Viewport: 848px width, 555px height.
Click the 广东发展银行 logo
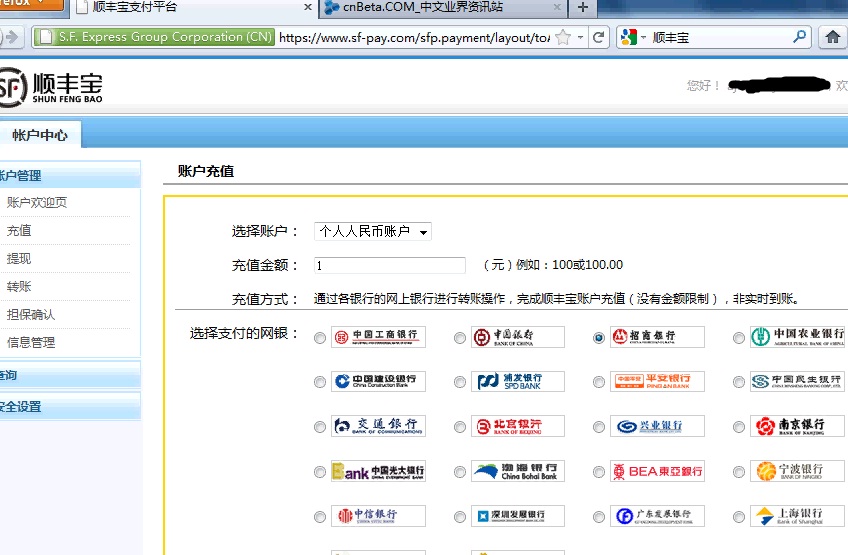pyautogui.click(x=657, y=516)
